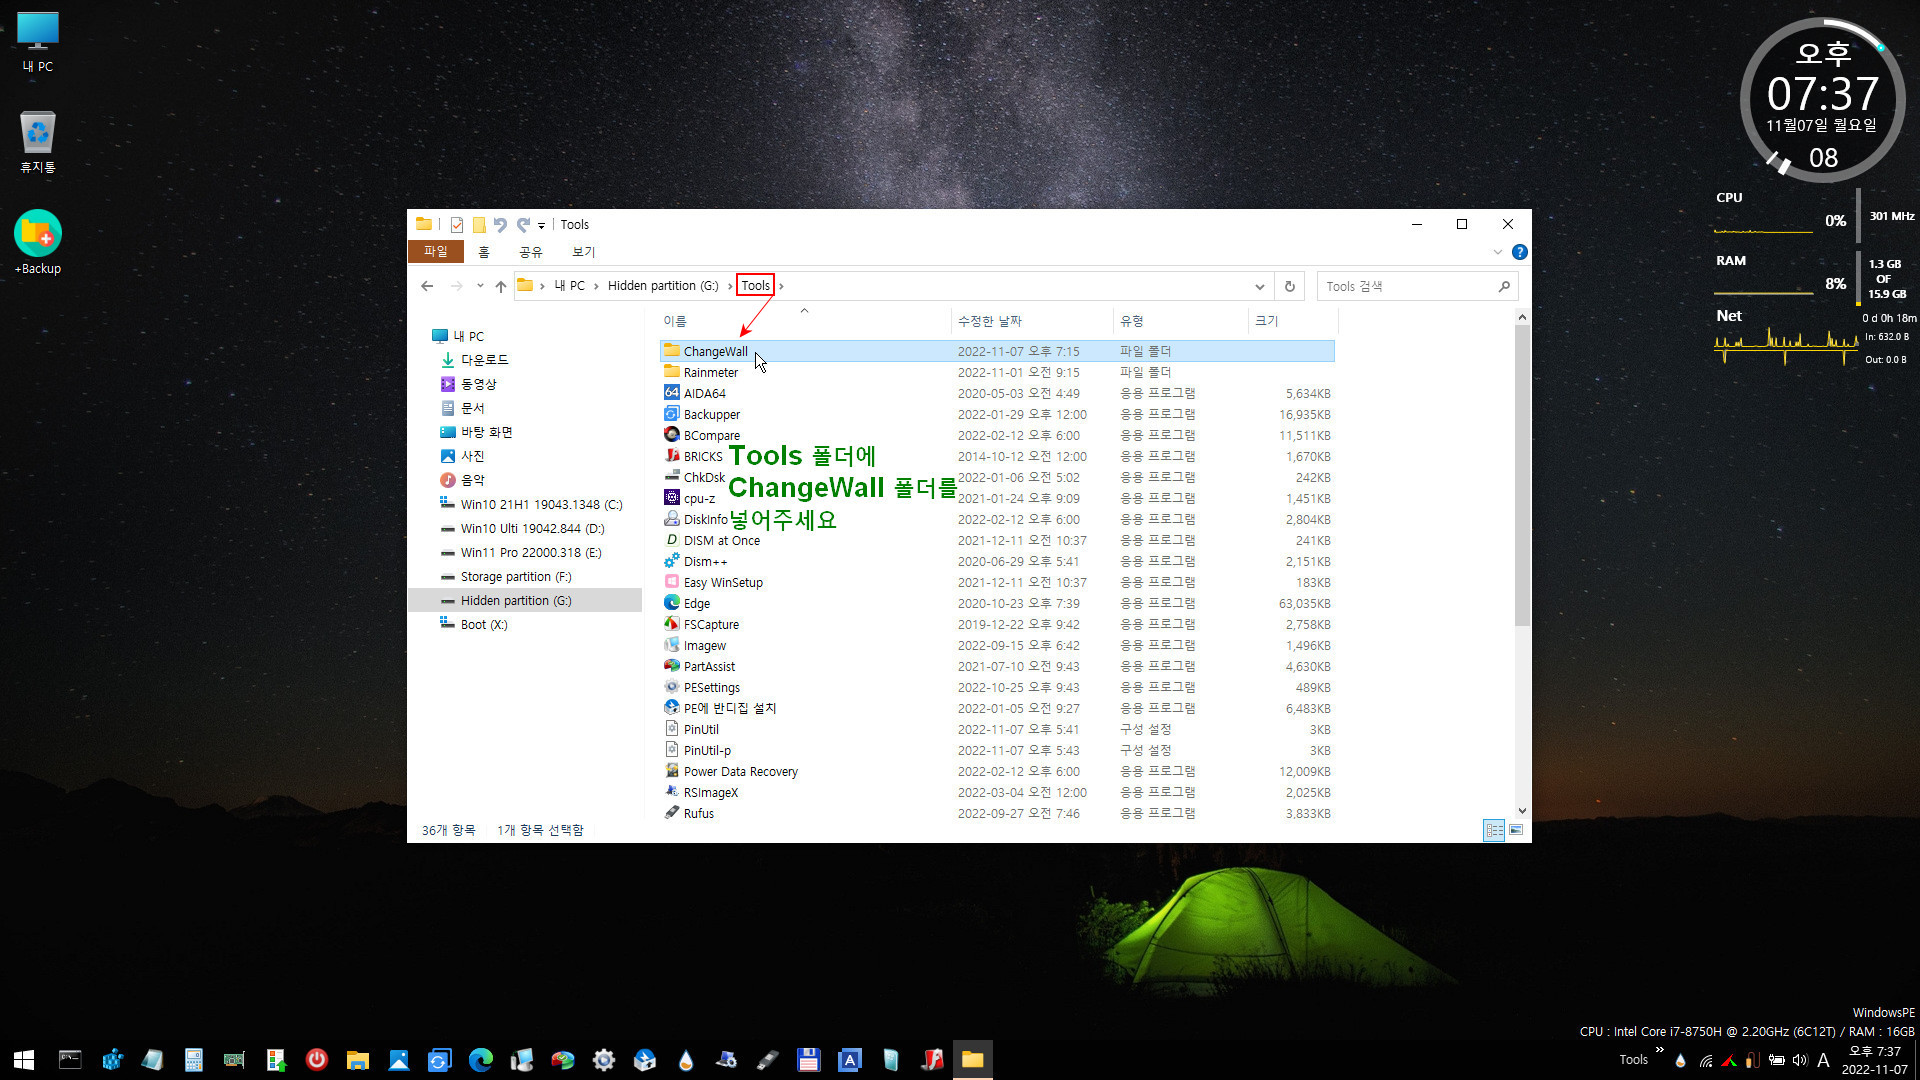Expand the ribbon with the chevron

pos(1497,252)
